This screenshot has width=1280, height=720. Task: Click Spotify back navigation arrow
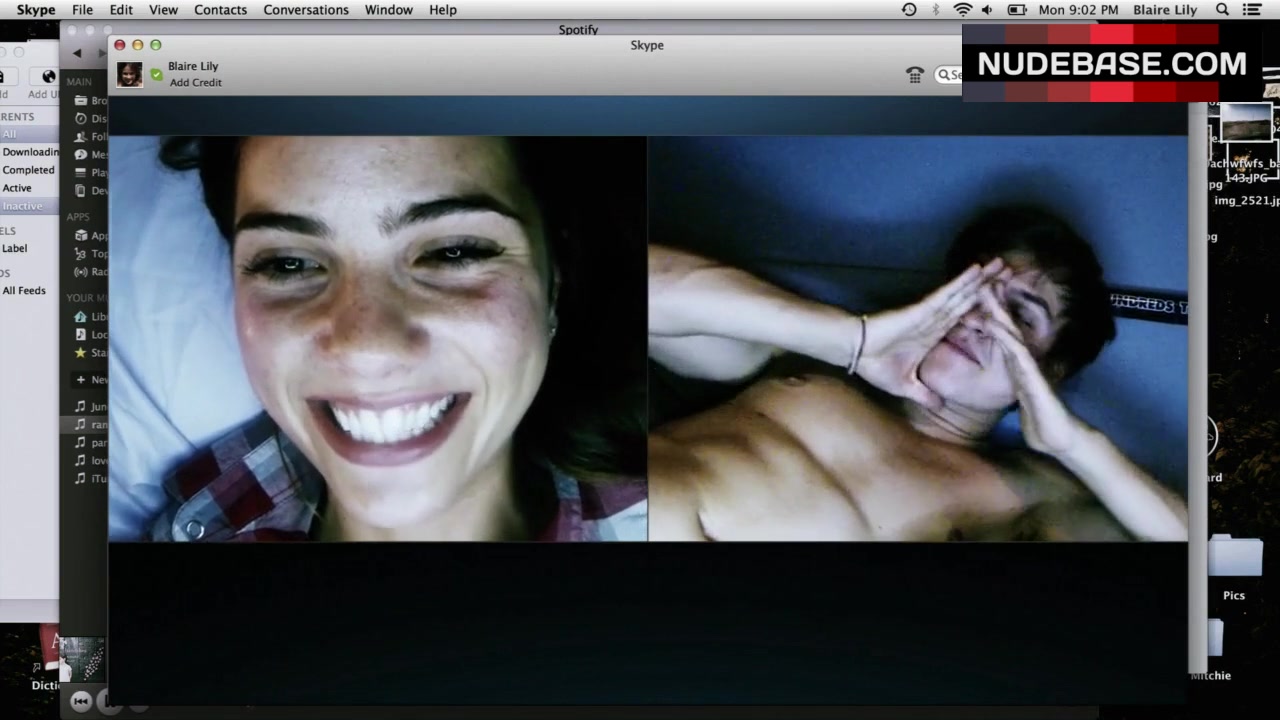[77, 53]
